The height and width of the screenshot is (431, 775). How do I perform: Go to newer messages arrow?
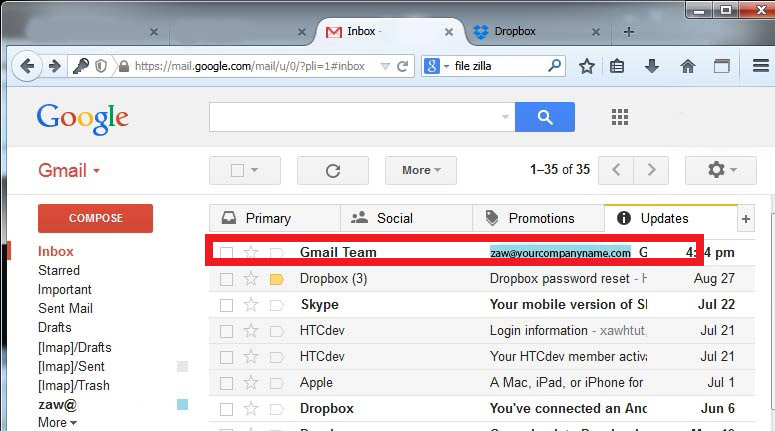(x=616, y=170)
